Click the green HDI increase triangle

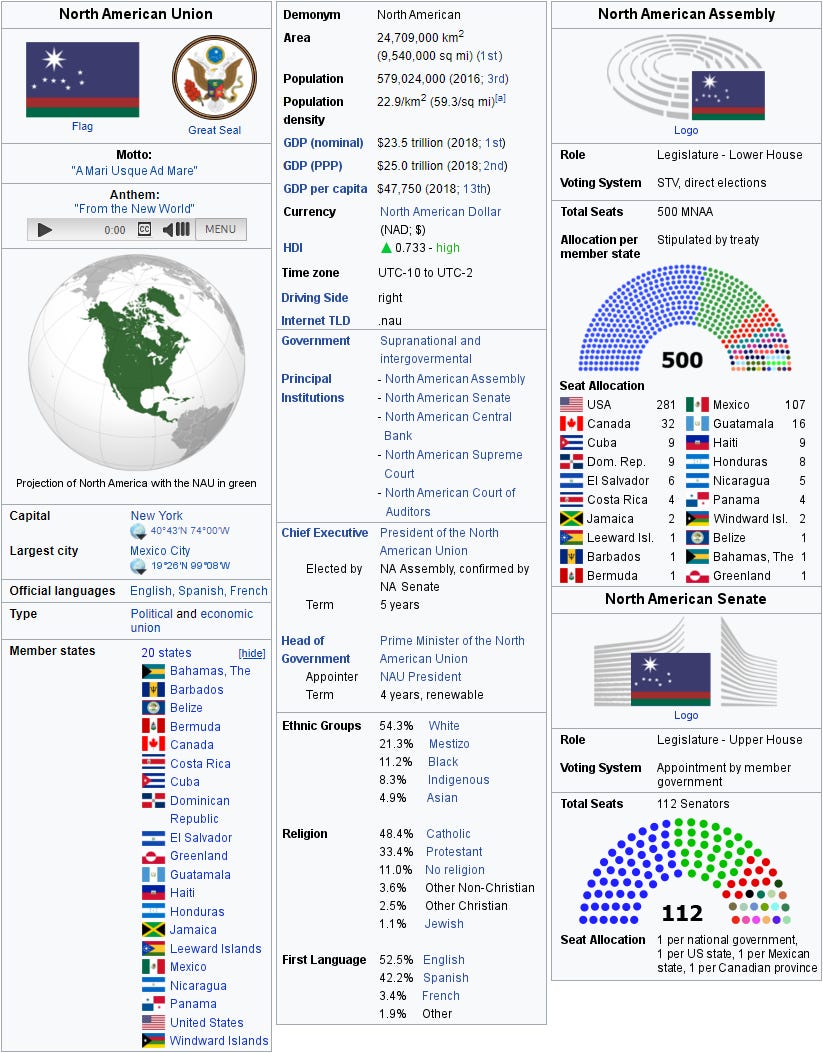click(386, 248)
